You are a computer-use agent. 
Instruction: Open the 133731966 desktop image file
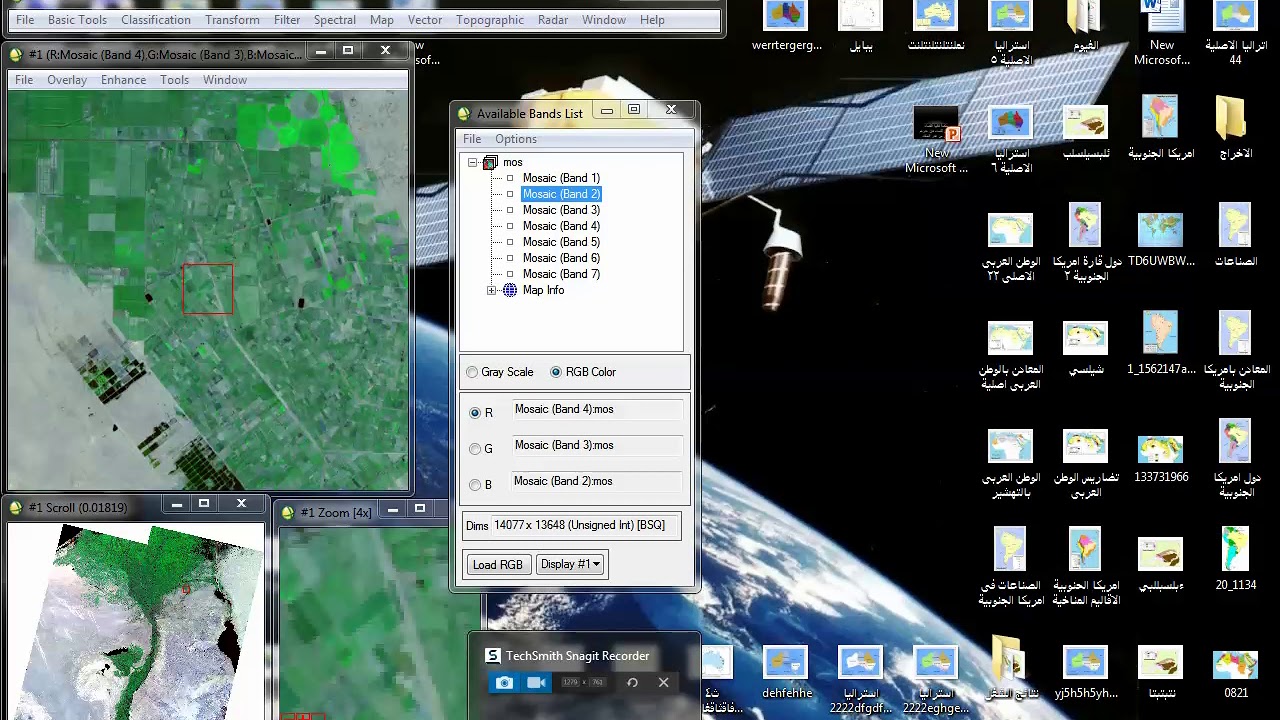pyautogui.click(x=1160, y=450)
